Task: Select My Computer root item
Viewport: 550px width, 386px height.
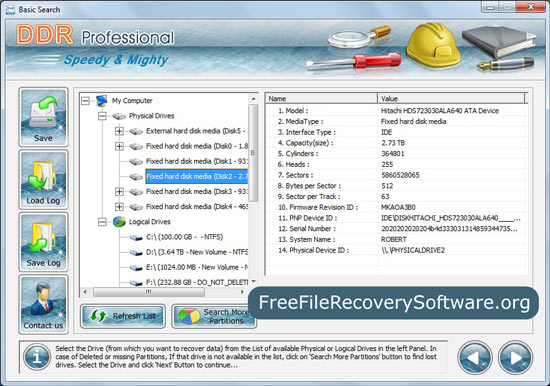Action: coord(132,101)
